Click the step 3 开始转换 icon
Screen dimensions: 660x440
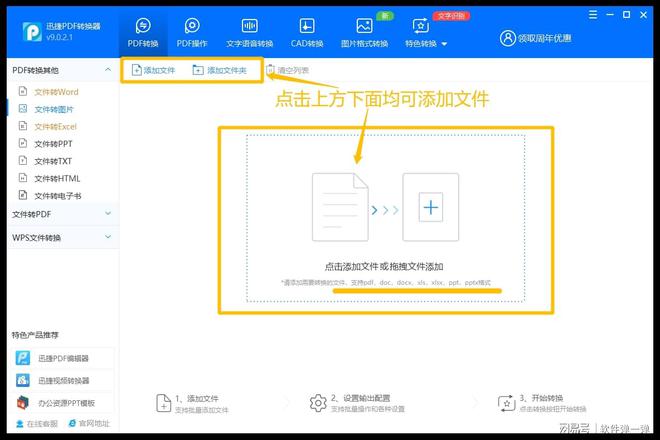coord(506,403)
